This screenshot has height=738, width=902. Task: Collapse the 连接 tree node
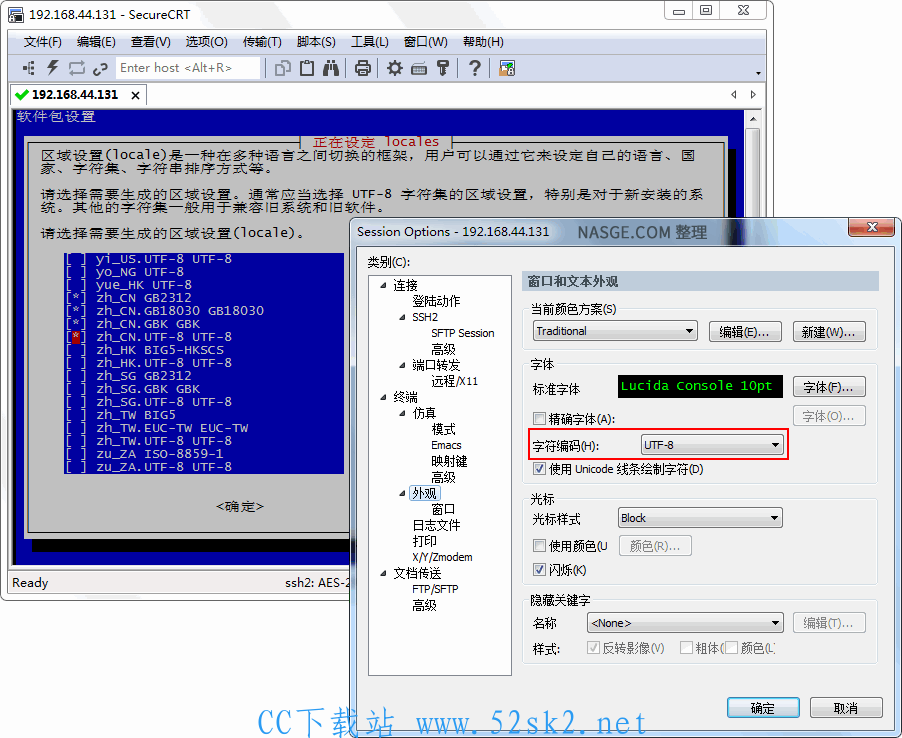383,285
